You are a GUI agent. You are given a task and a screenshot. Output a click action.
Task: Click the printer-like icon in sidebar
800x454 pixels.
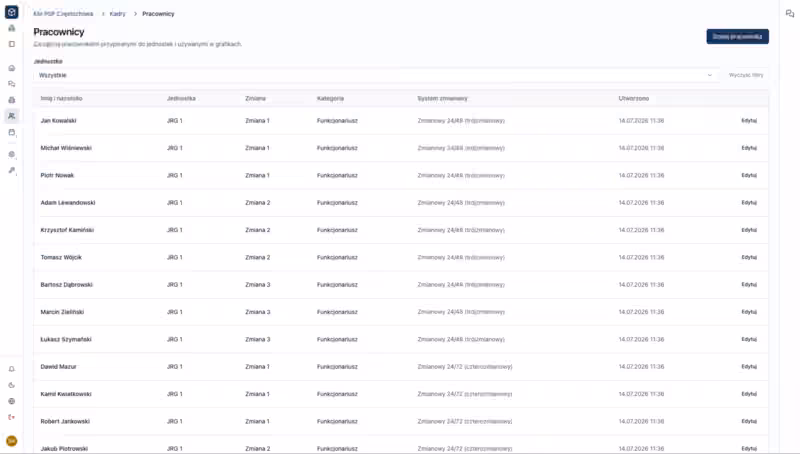(12, 100)
